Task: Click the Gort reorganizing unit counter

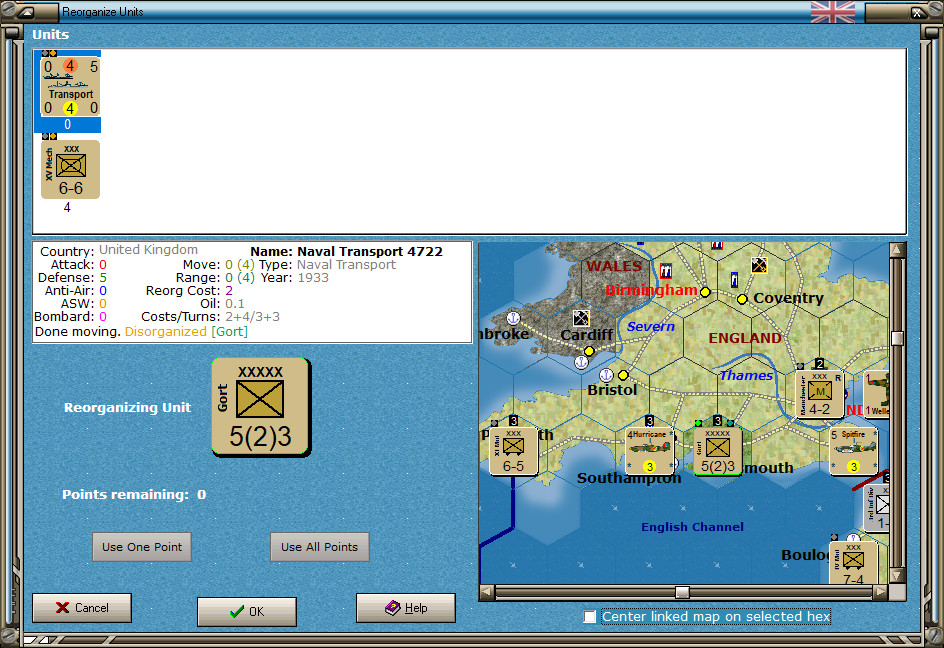Action: (260, 407)
